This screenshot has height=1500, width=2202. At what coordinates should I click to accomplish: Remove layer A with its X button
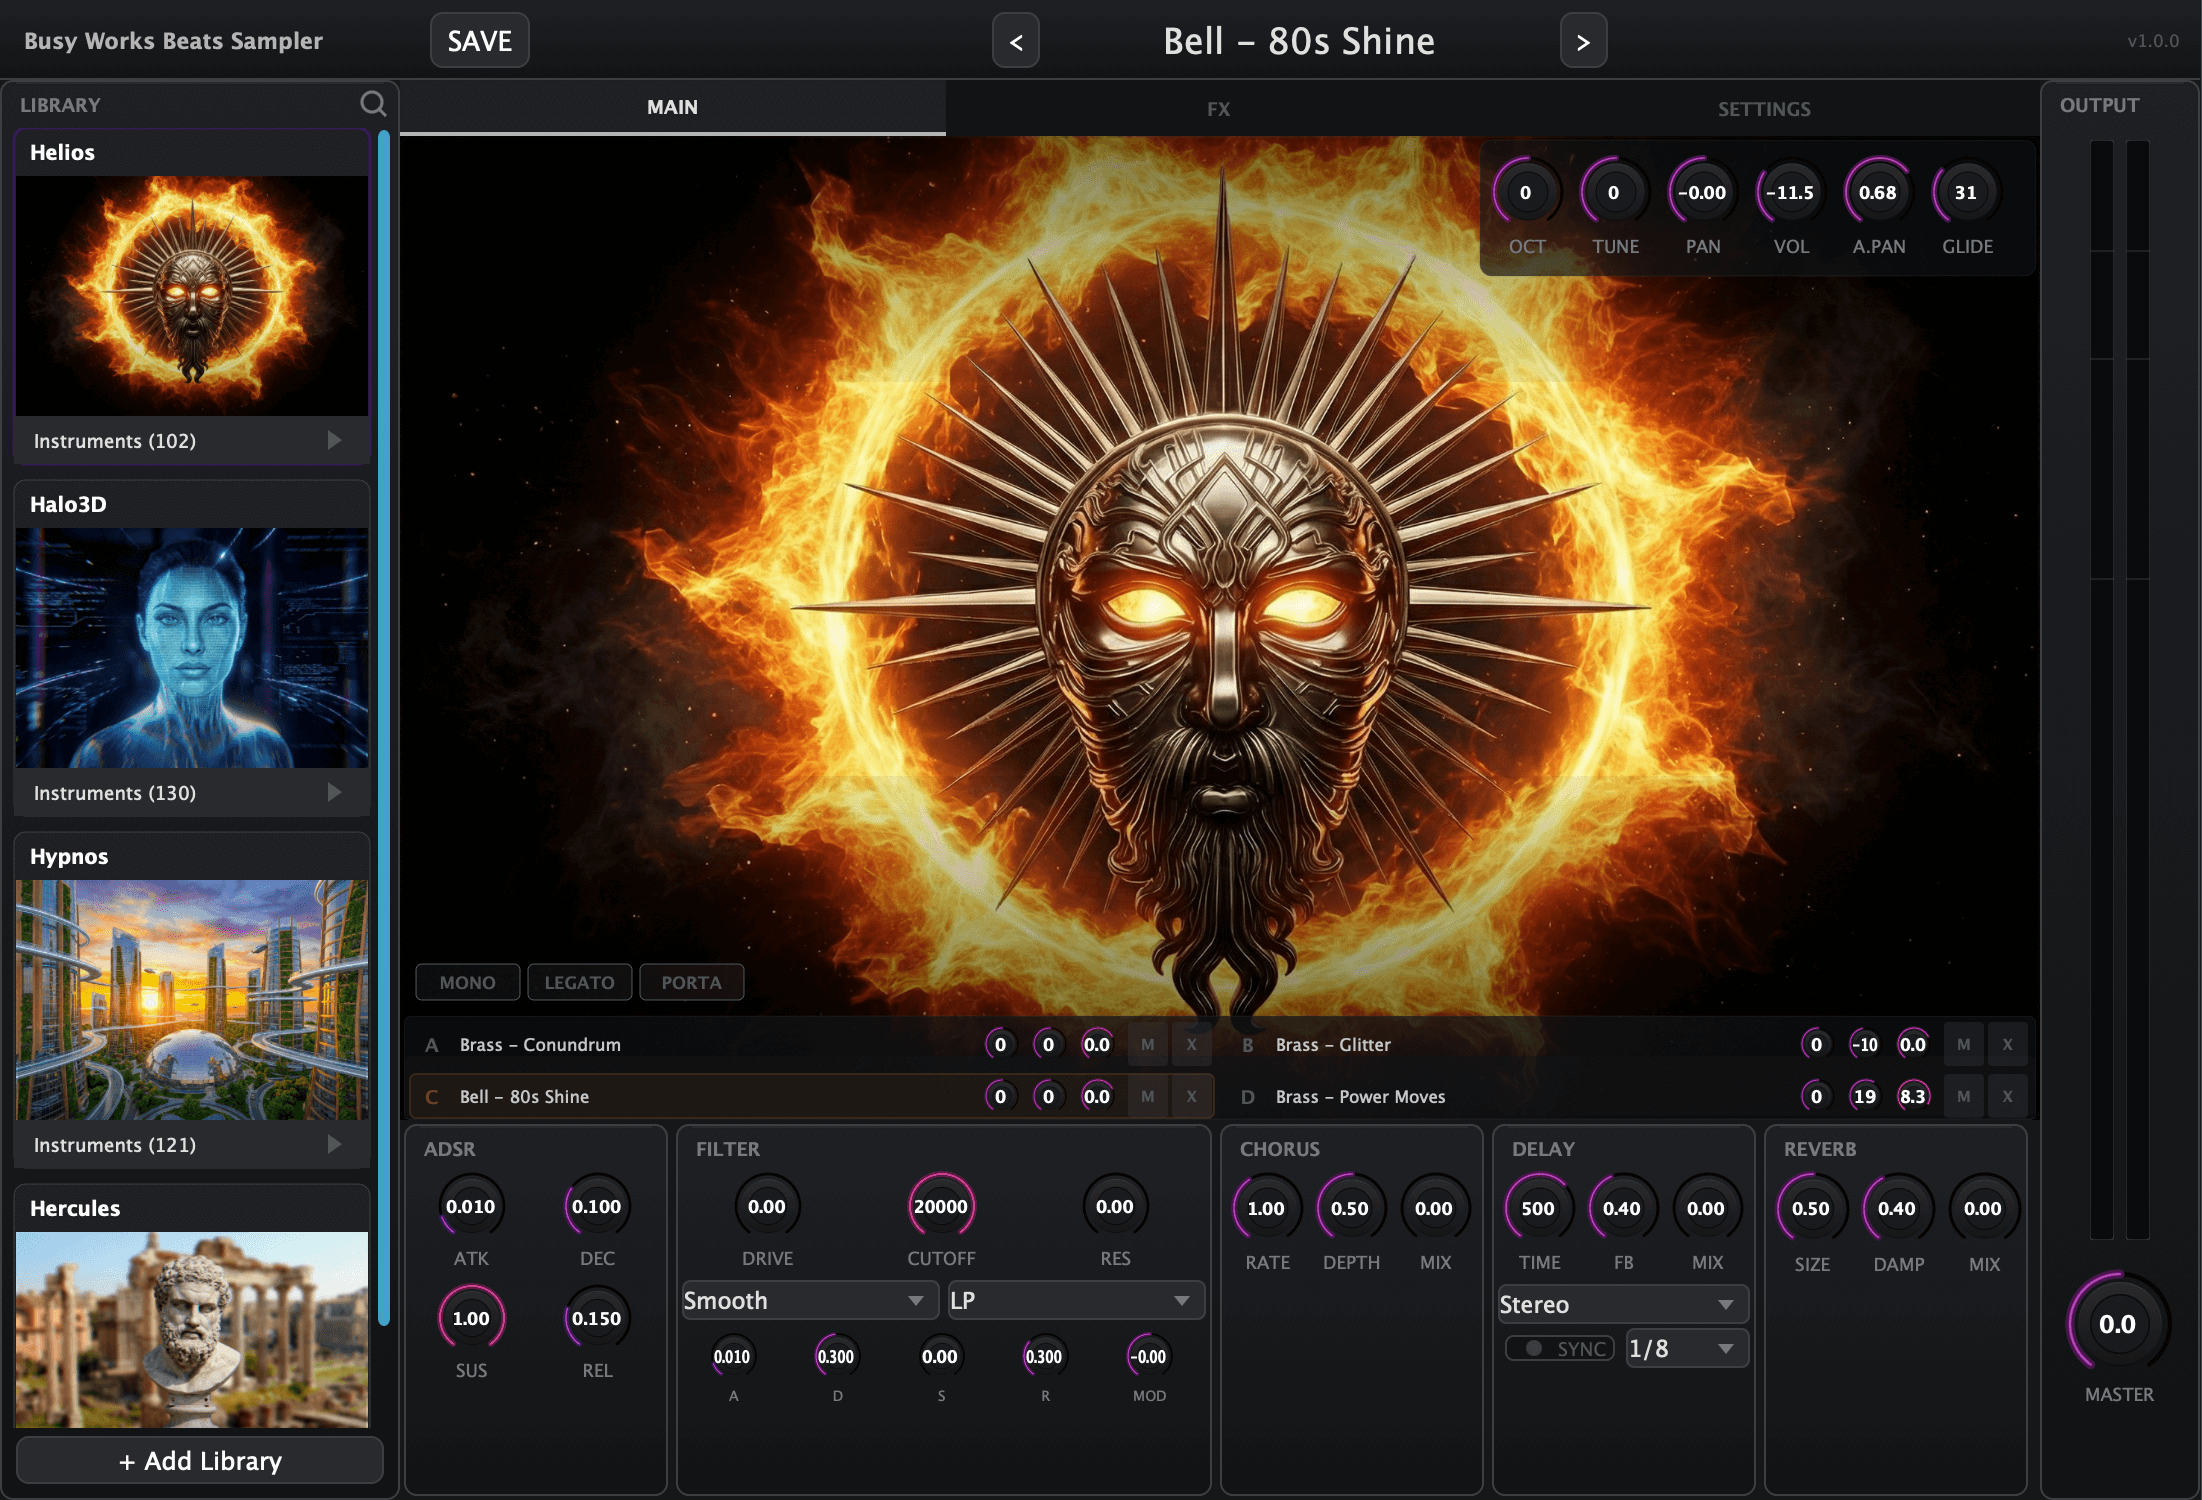pos(1191,1044)
